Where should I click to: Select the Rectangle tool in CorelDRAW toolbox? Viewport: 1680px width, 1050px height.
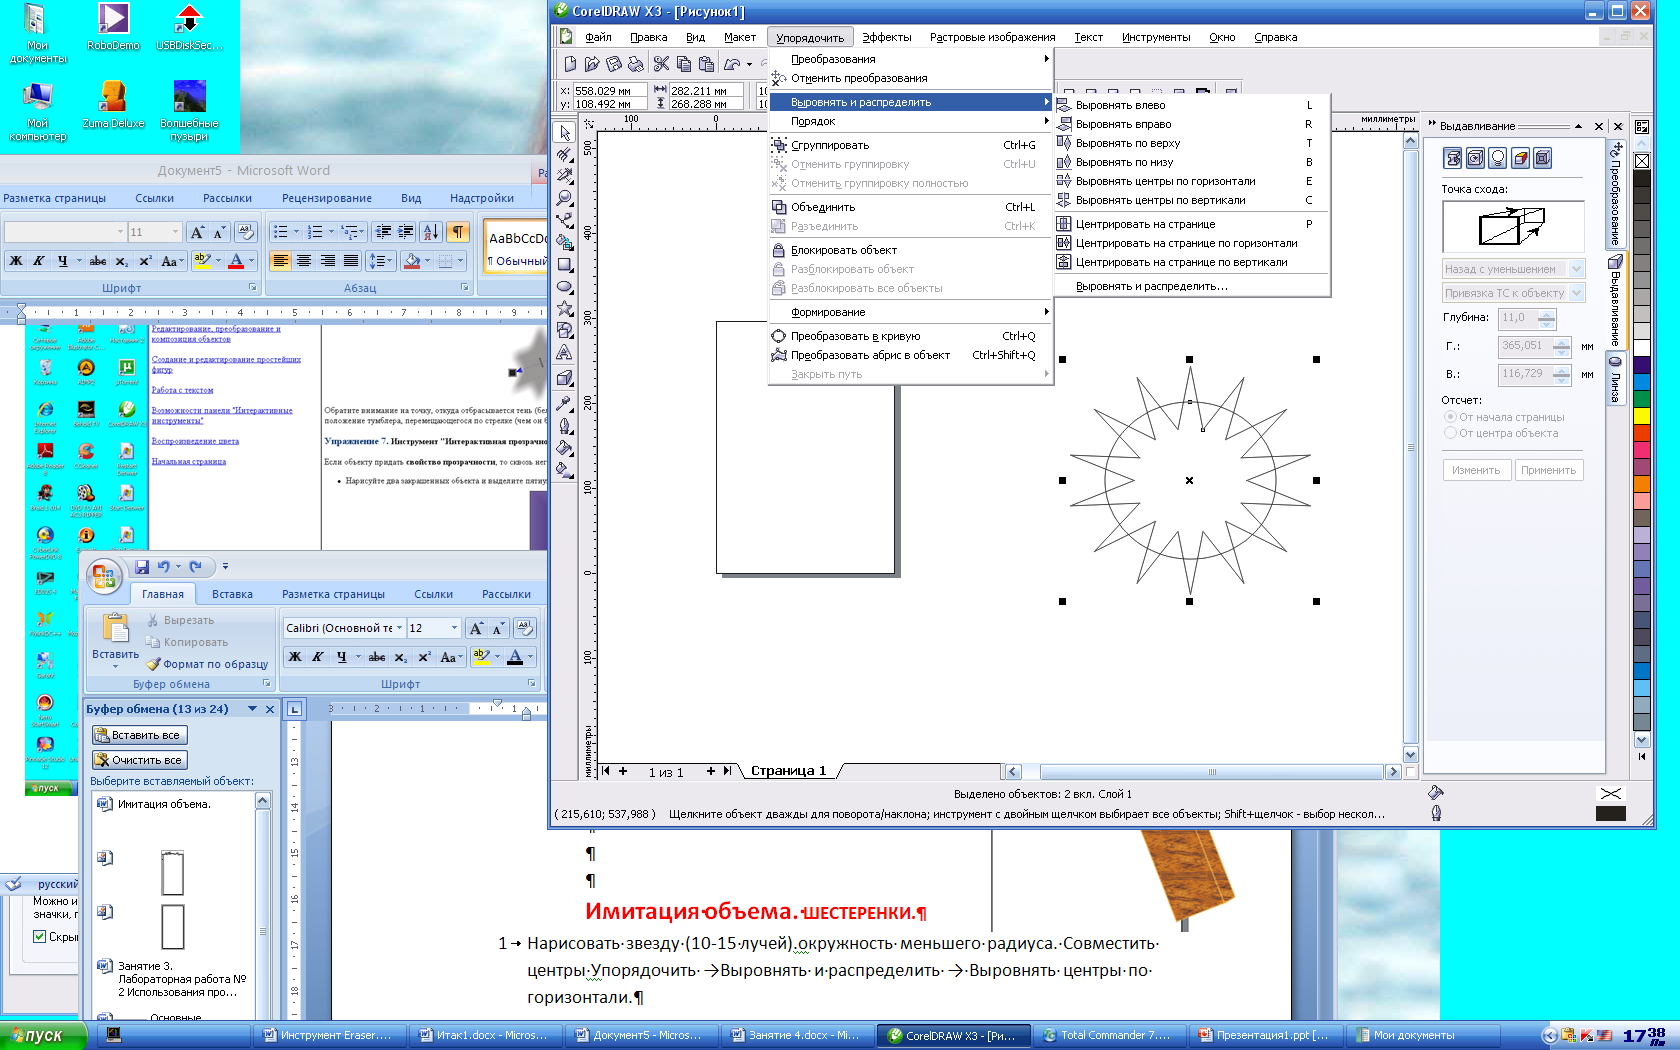[x=565, y=265]
